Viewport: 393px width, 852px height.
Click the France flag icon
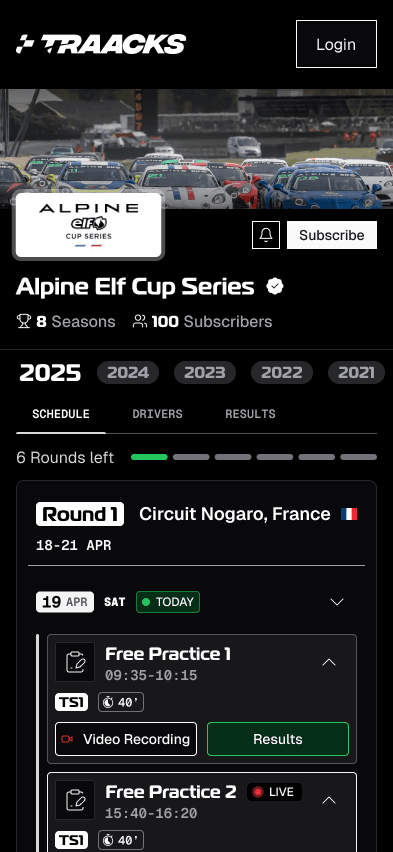(x=349, y=514)
